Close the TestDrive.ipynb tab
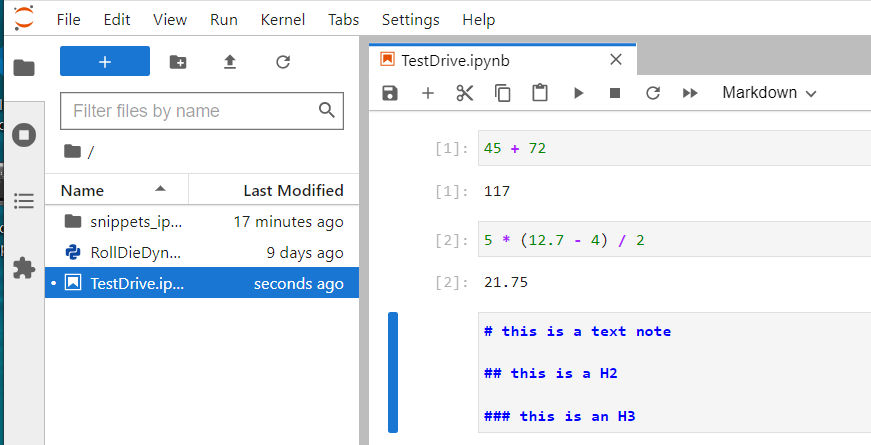This screenshot has width=871, height=445. point(616,60)
